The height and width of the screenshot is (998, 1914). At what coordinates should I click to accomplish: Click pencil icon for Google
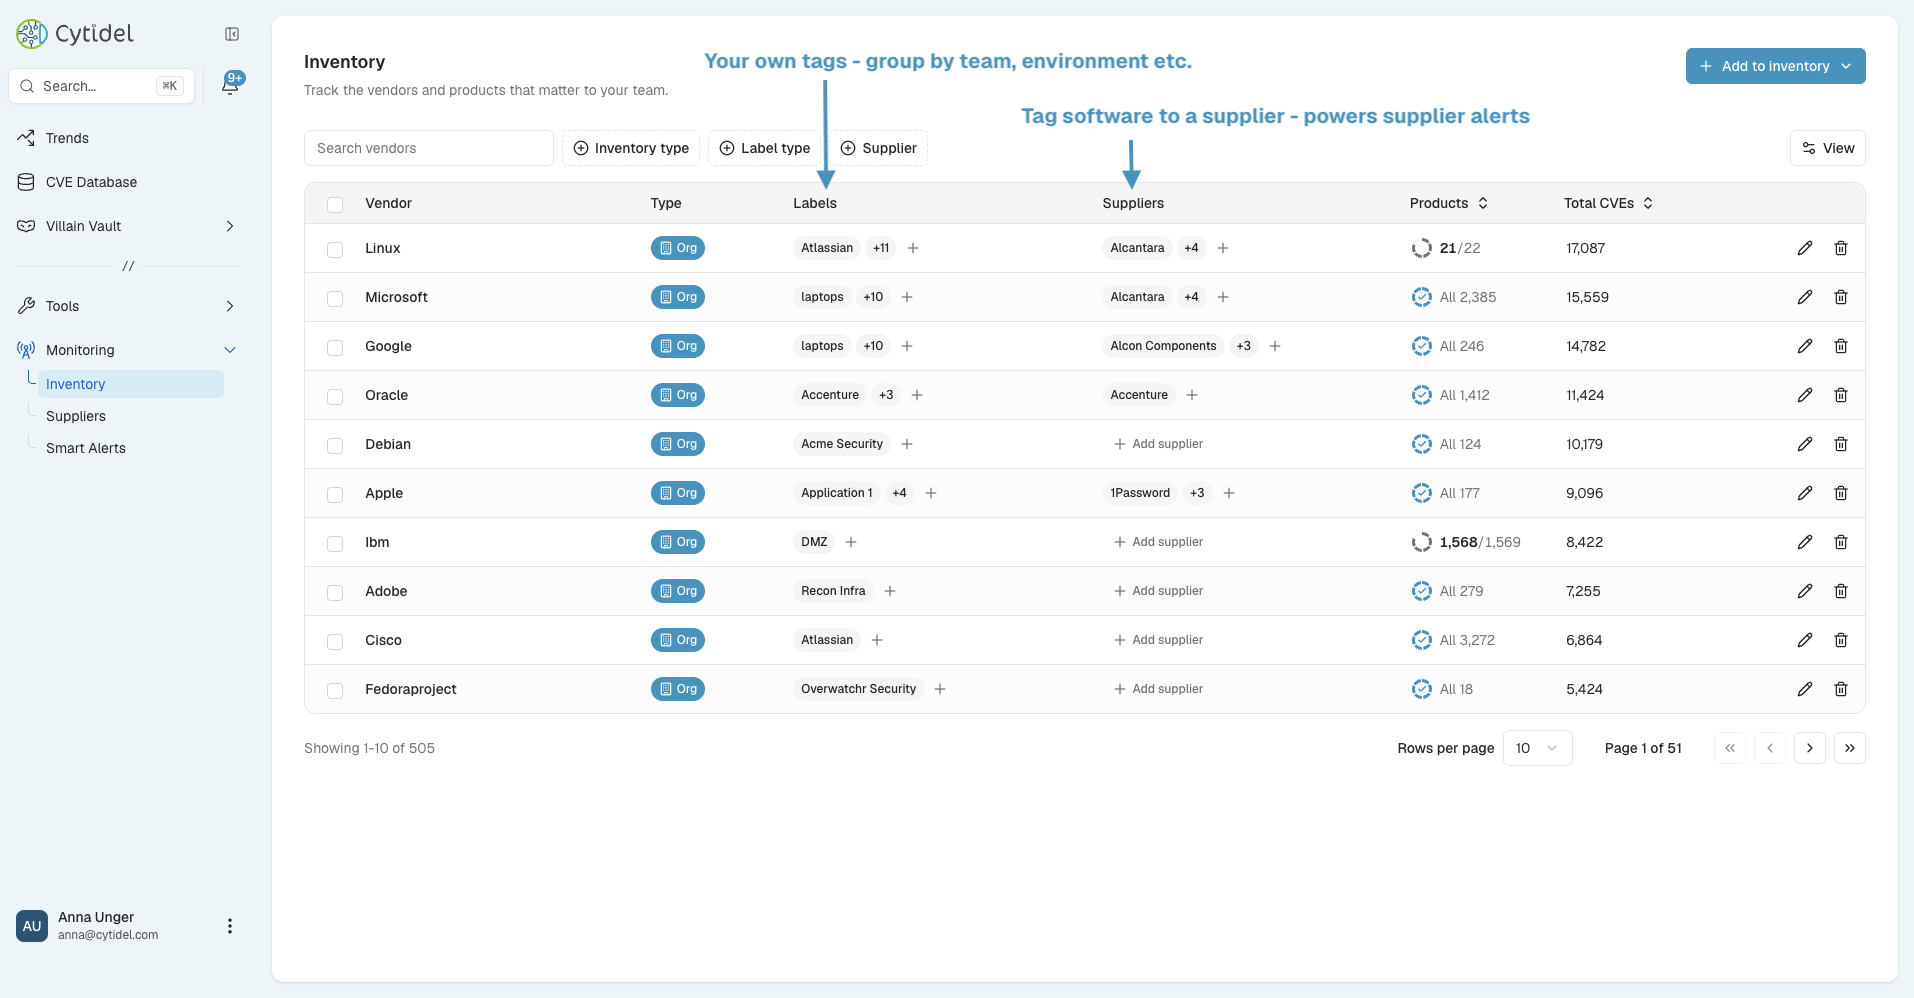pyautogui.click(x=1805, y=346)
